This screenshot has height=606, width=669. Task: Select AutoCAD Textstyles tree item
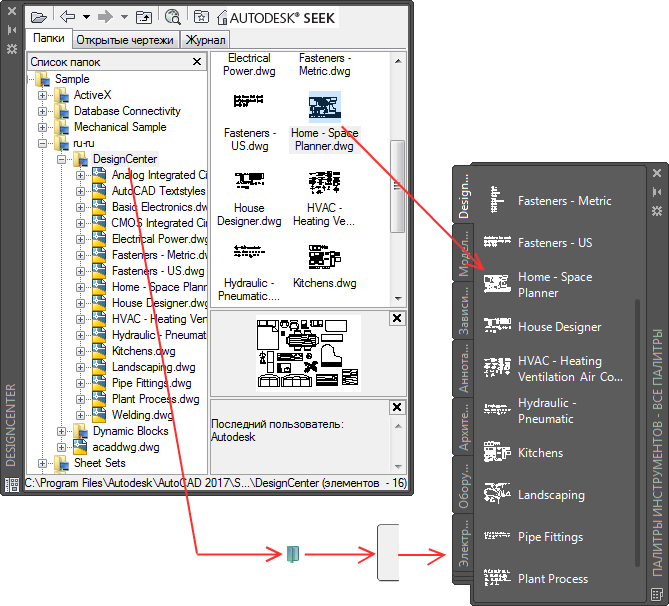tap(158, 191)
